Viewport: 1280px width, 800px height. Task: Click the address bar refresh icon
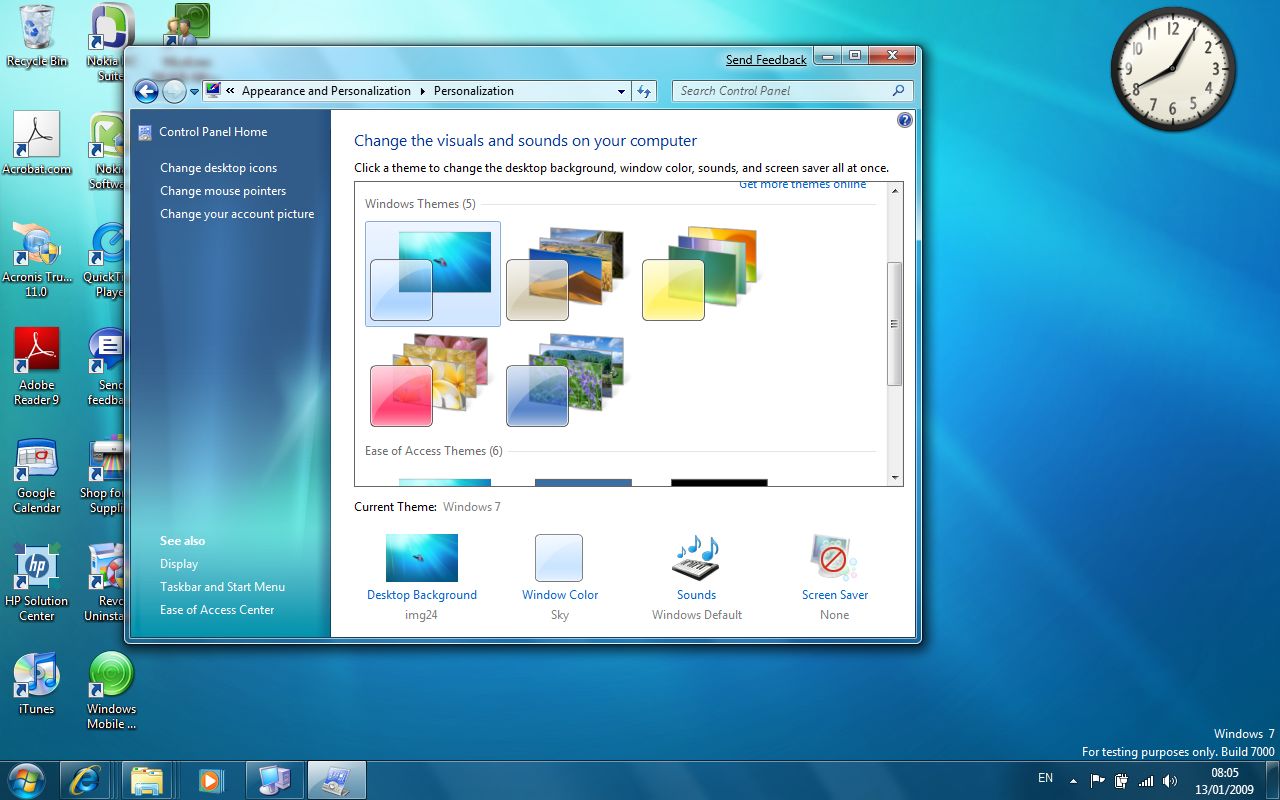[x=644, y=90]
